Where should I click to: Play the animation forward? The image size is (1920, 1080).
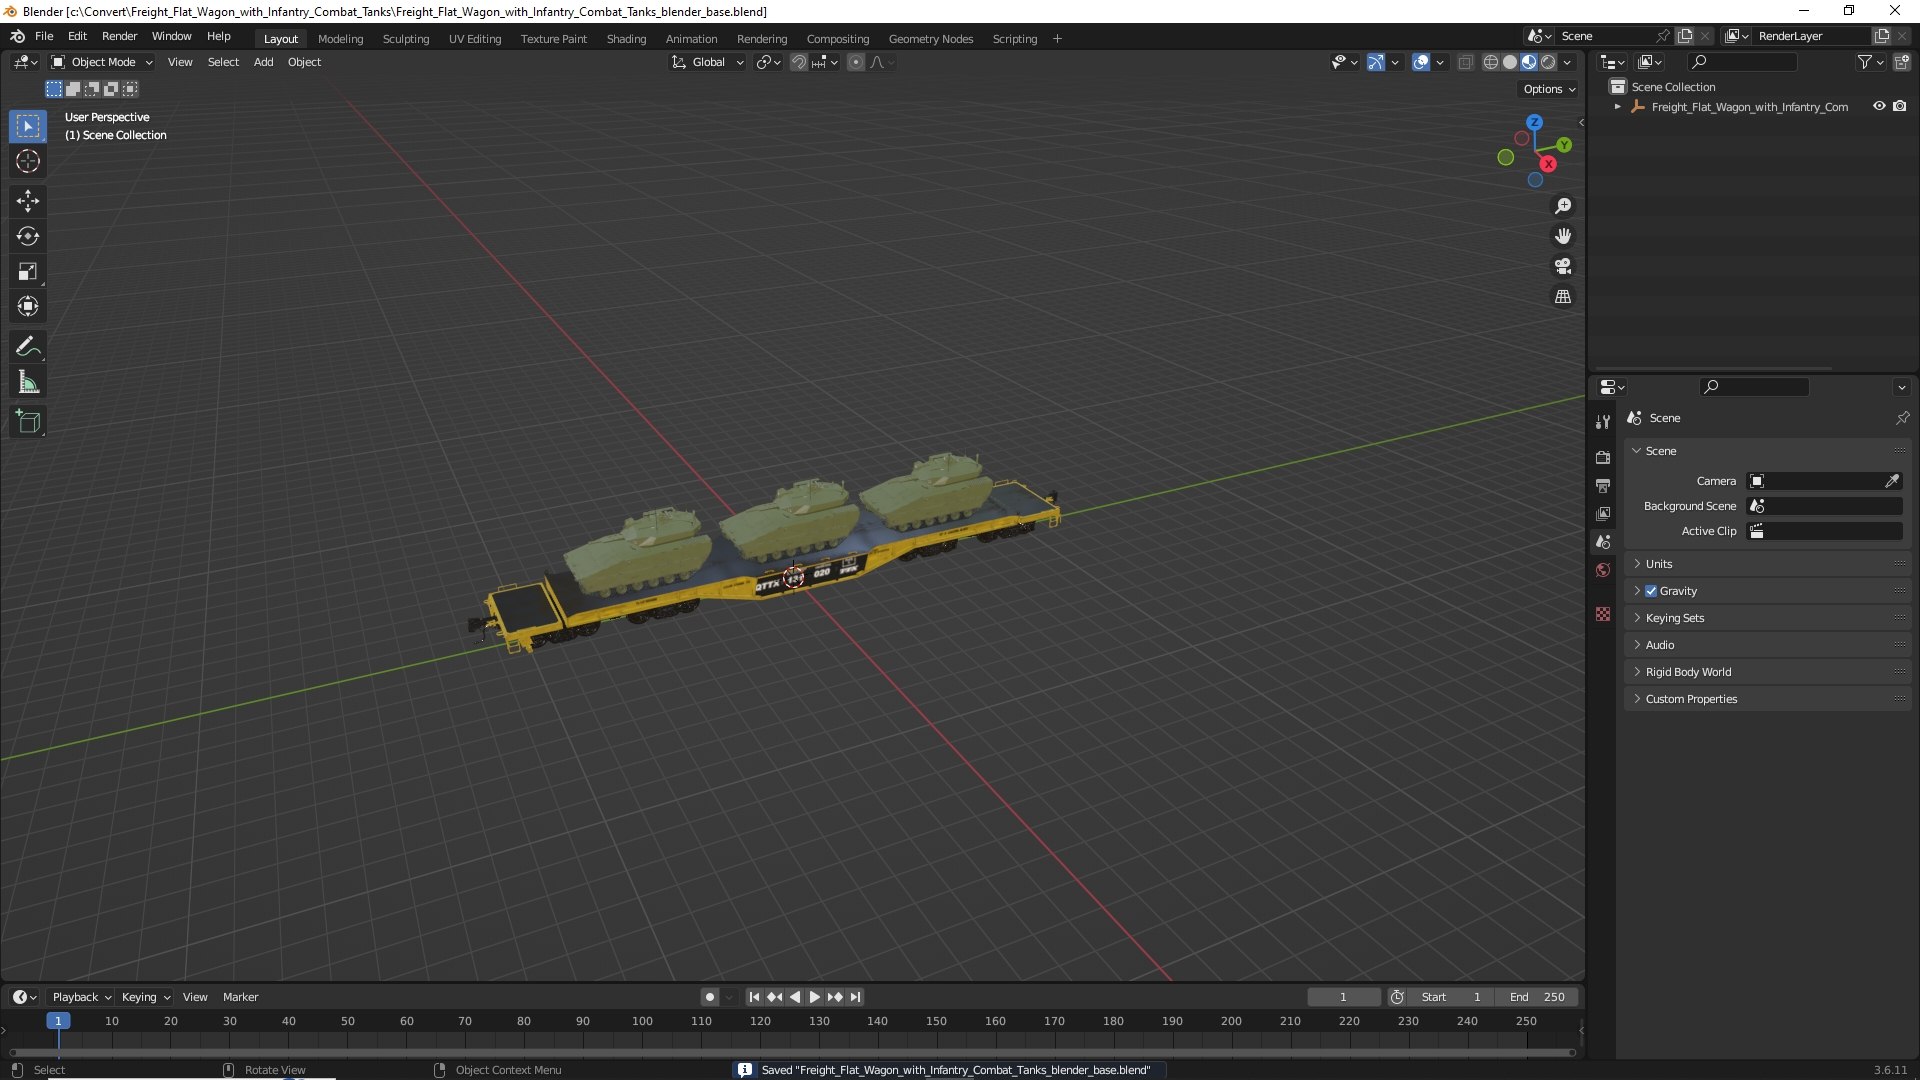(814, 997)
